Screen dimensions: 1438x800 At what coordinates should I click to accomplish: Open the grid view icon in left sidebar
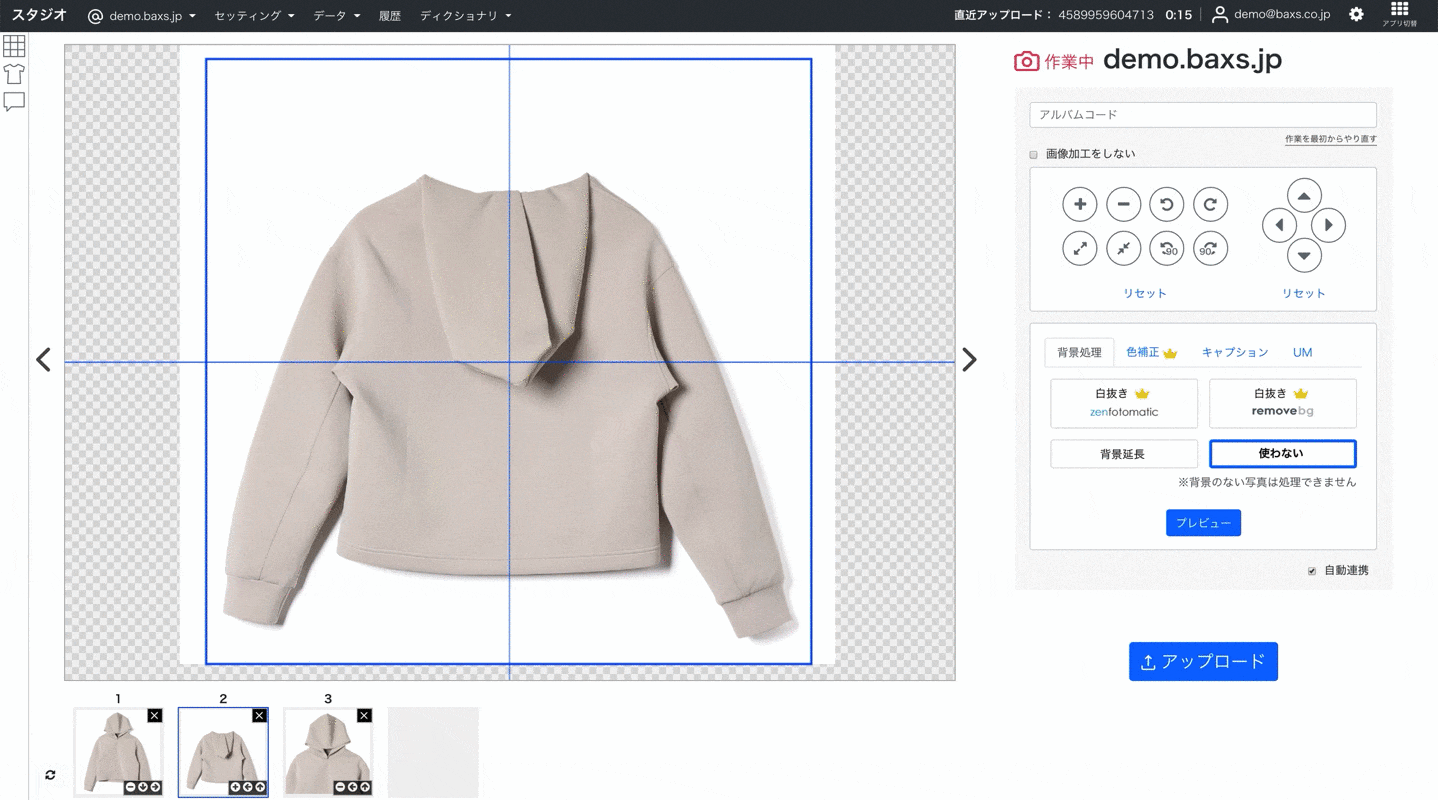14,46
